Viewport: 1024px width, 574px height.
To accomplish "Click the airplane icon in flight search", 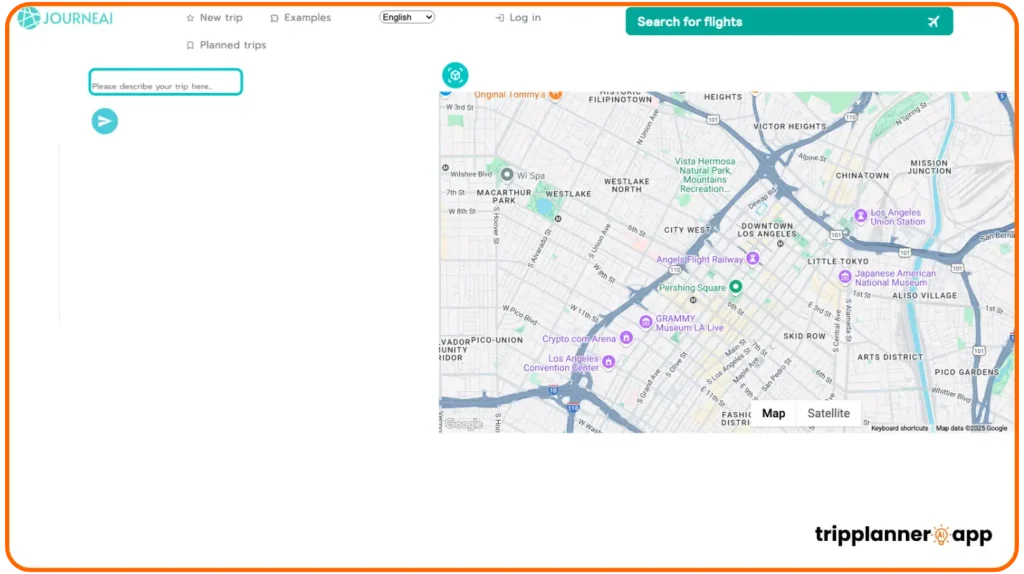I will (933, 22).
